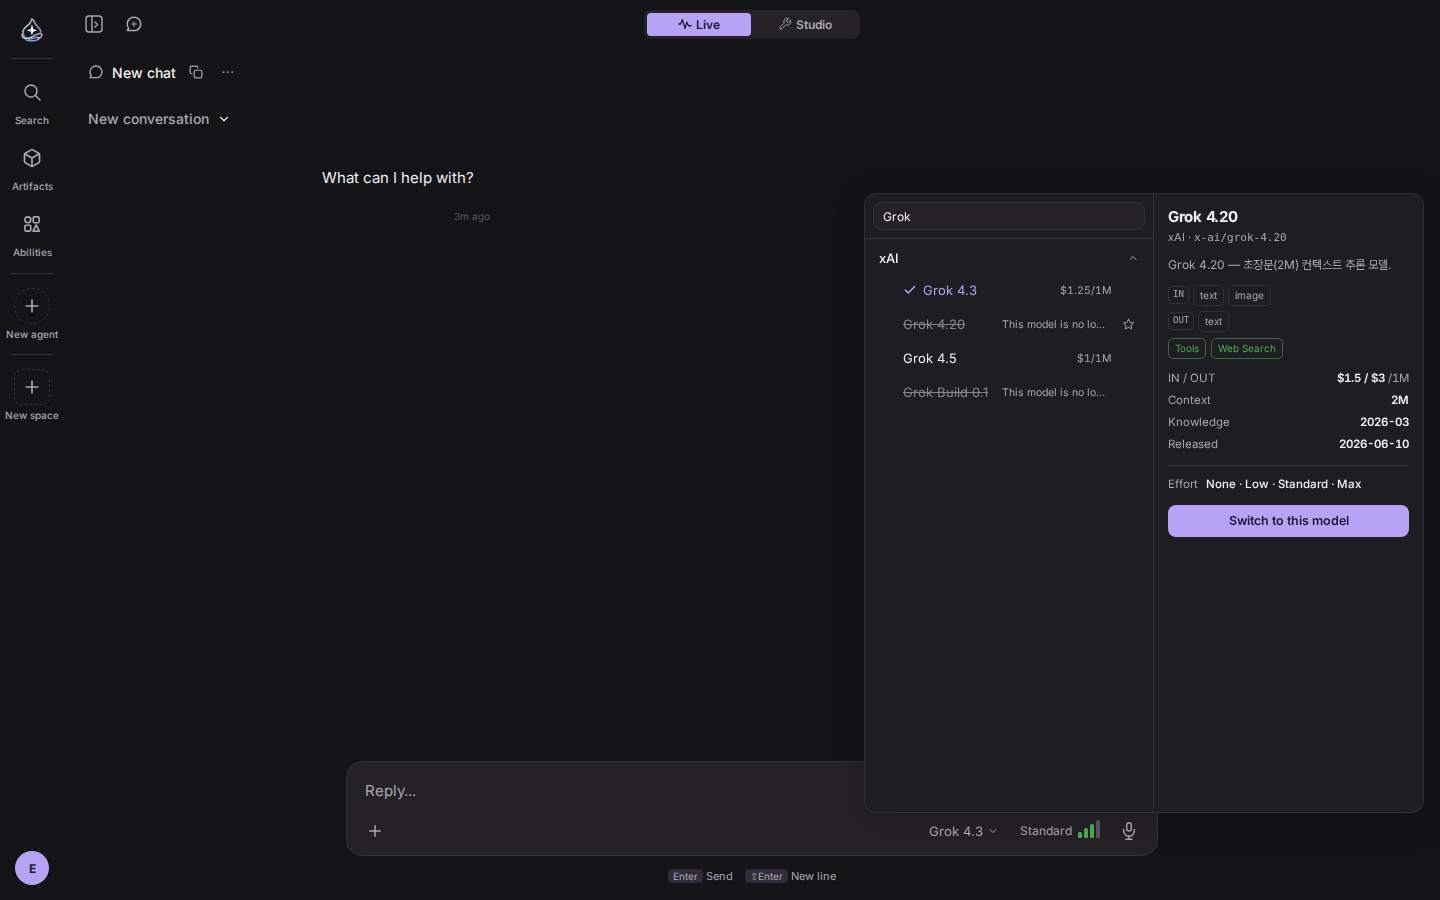
Task: Select the Grok 4.20 model row
Action: tap(1008, 324)
